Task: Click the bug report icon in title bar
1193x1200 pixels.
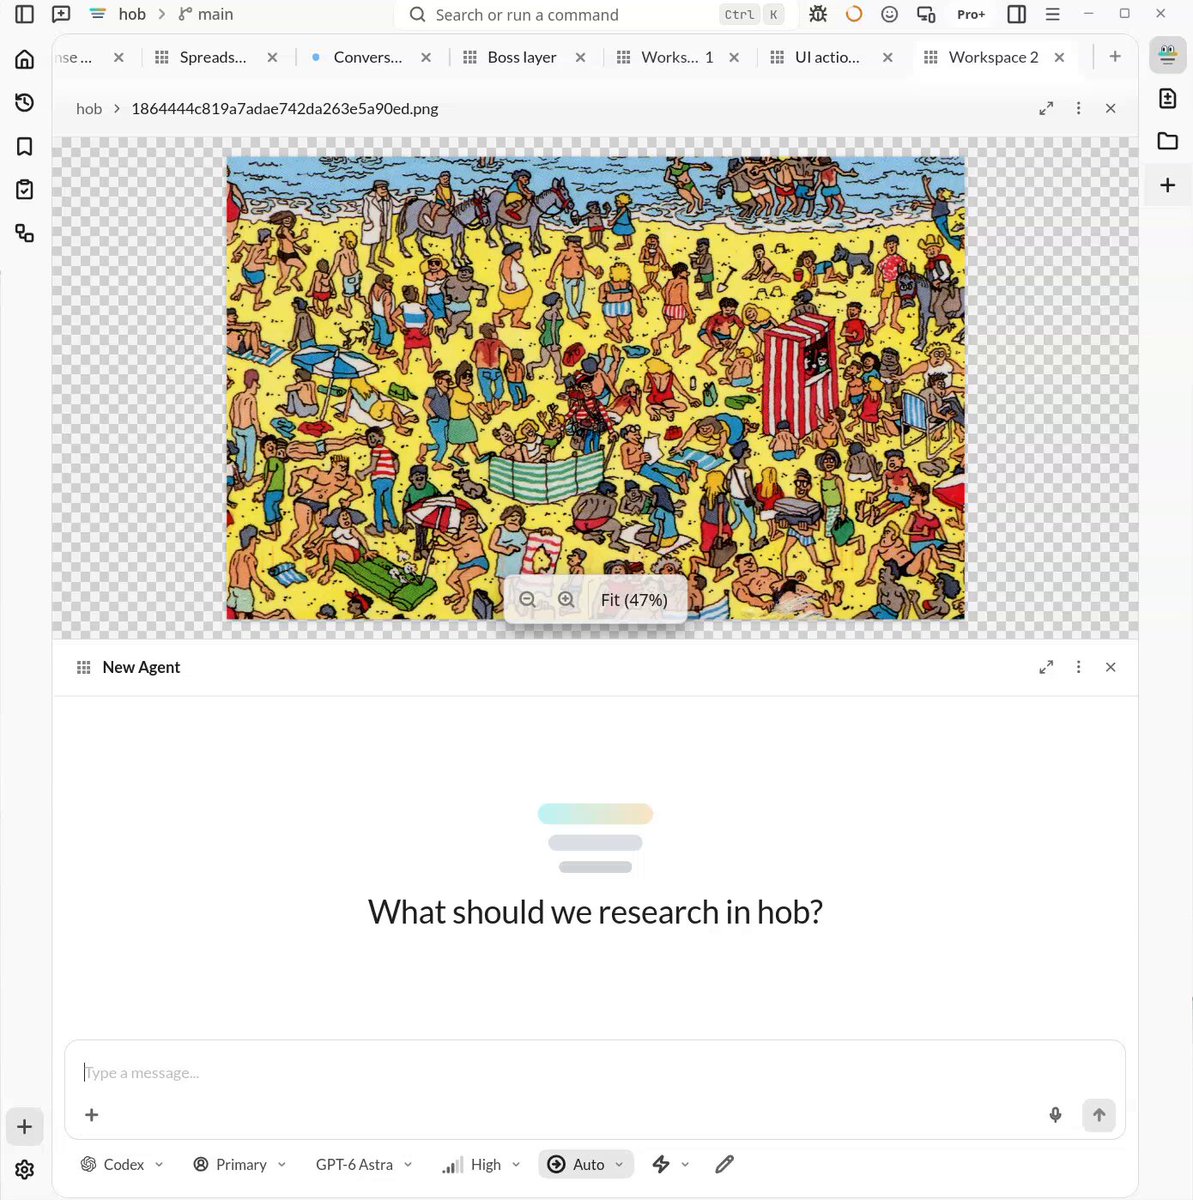Action: pos(818,14)
